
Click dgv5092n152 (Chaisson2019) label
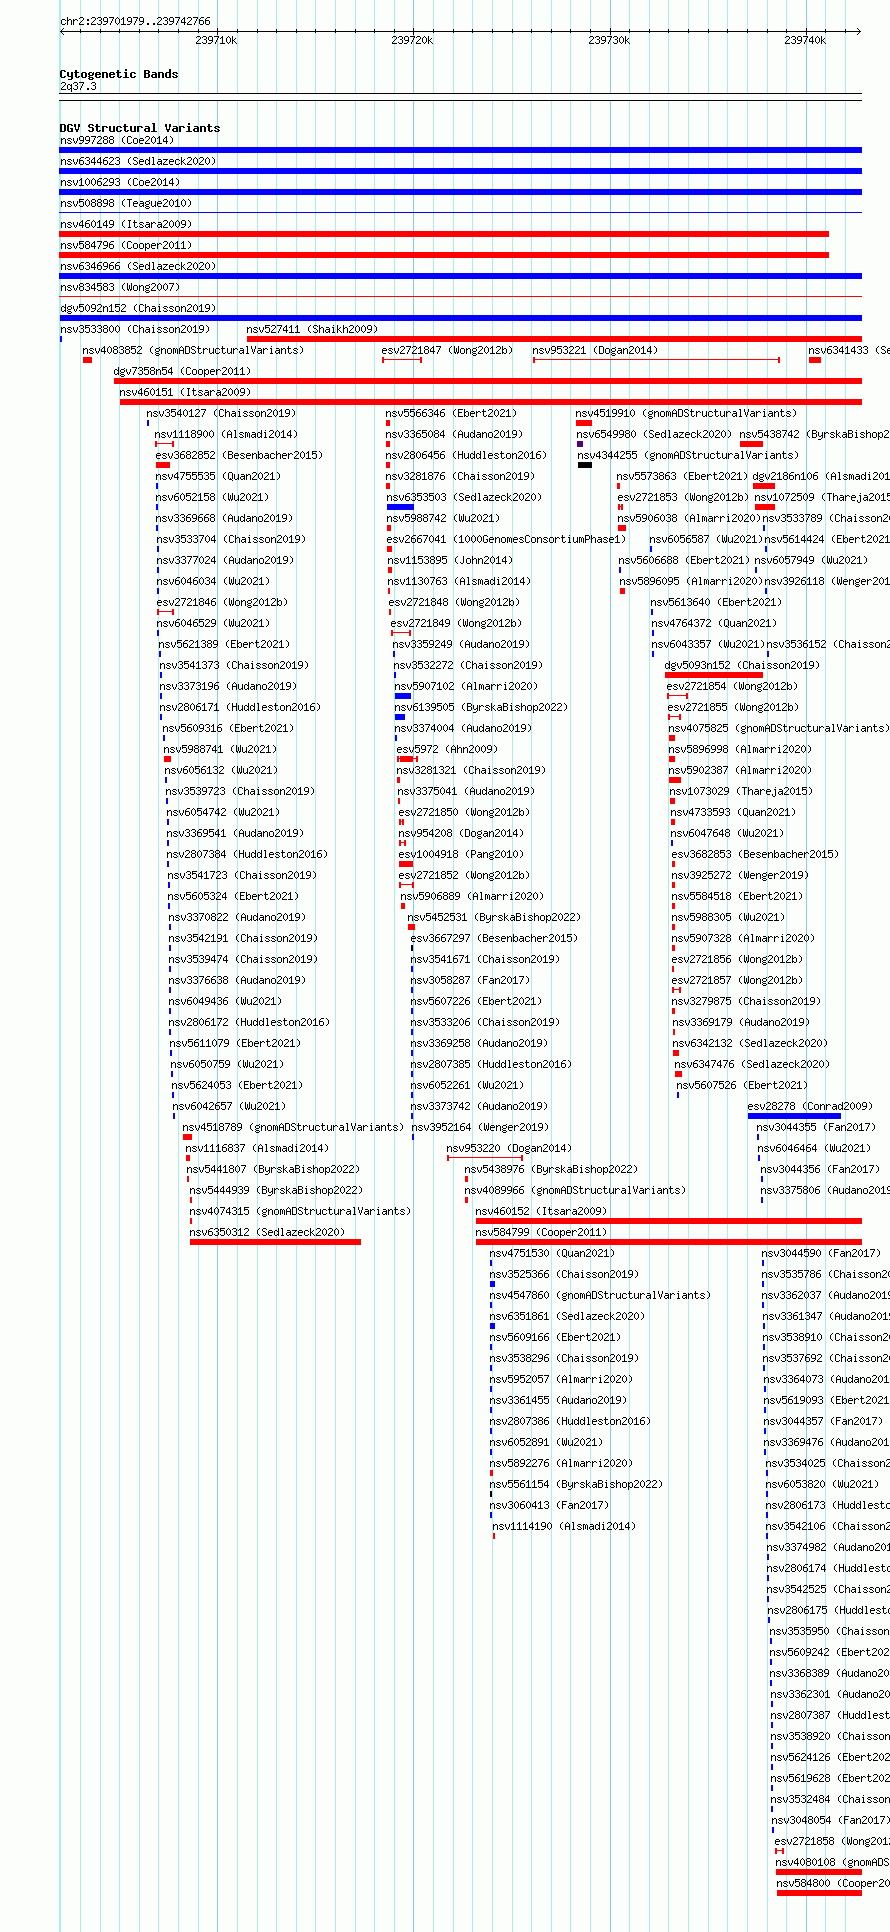click(138, 308)
